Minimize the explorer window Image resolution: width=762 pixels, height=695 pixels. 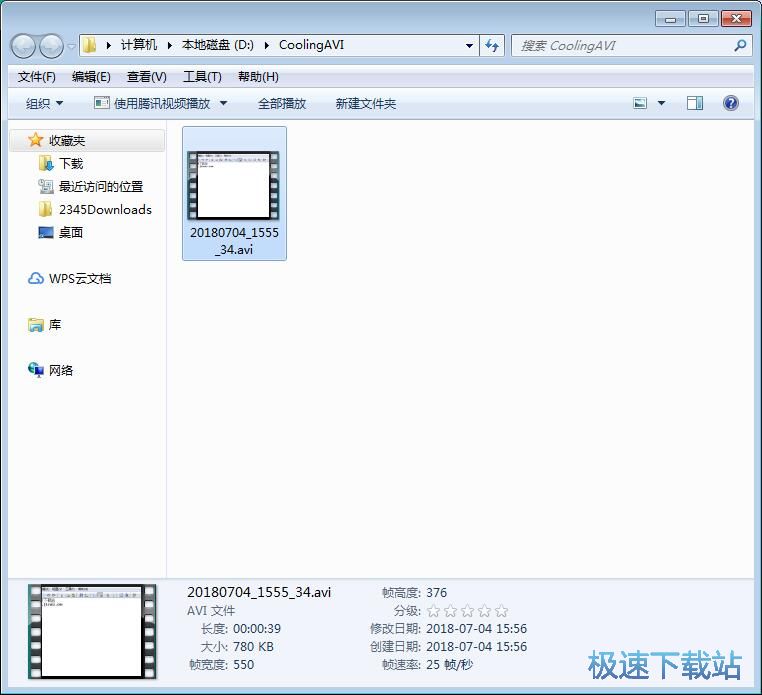670,19
